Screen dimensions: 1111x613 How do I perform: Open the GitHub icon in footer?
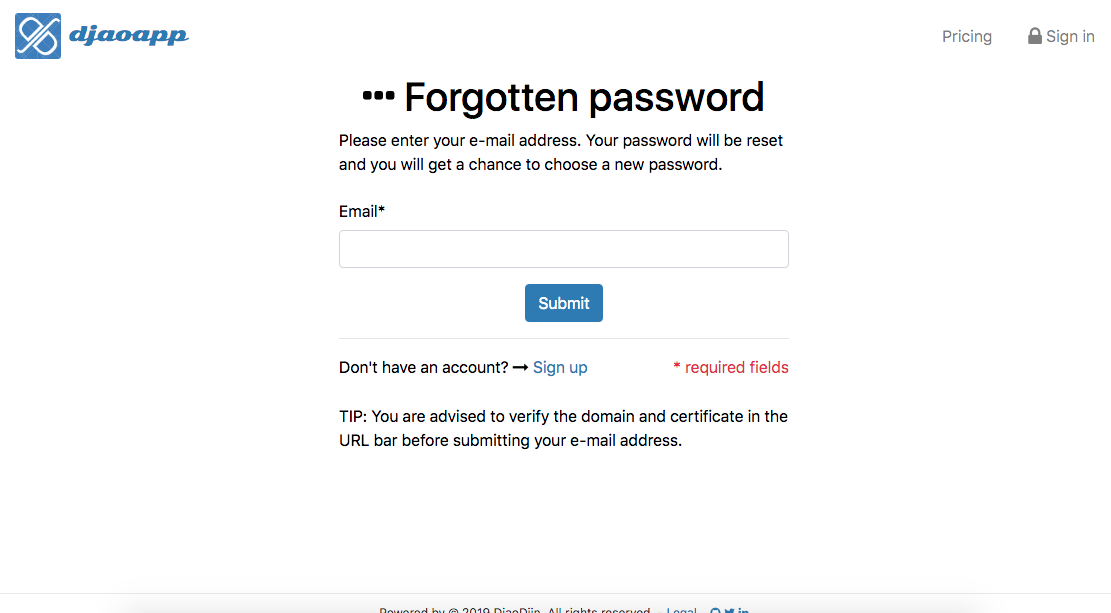(715, 610)
